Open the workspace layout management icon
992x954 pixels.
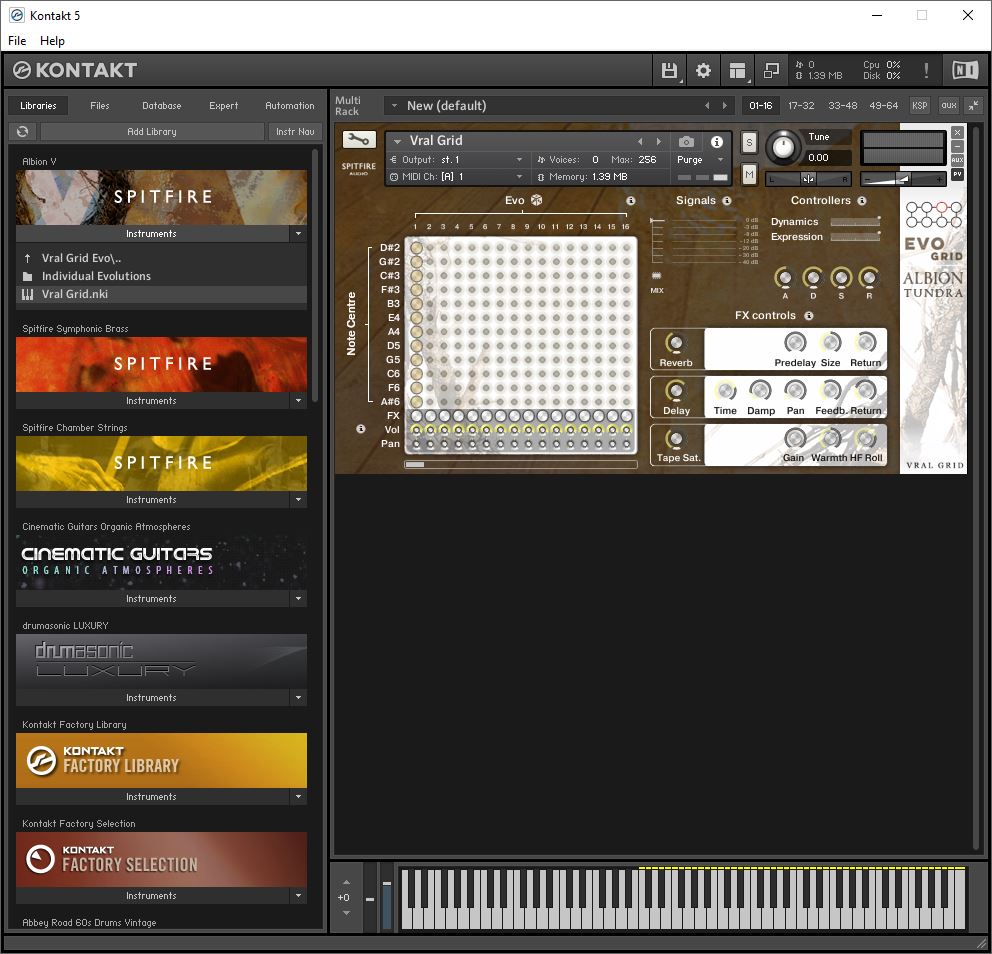737,70
